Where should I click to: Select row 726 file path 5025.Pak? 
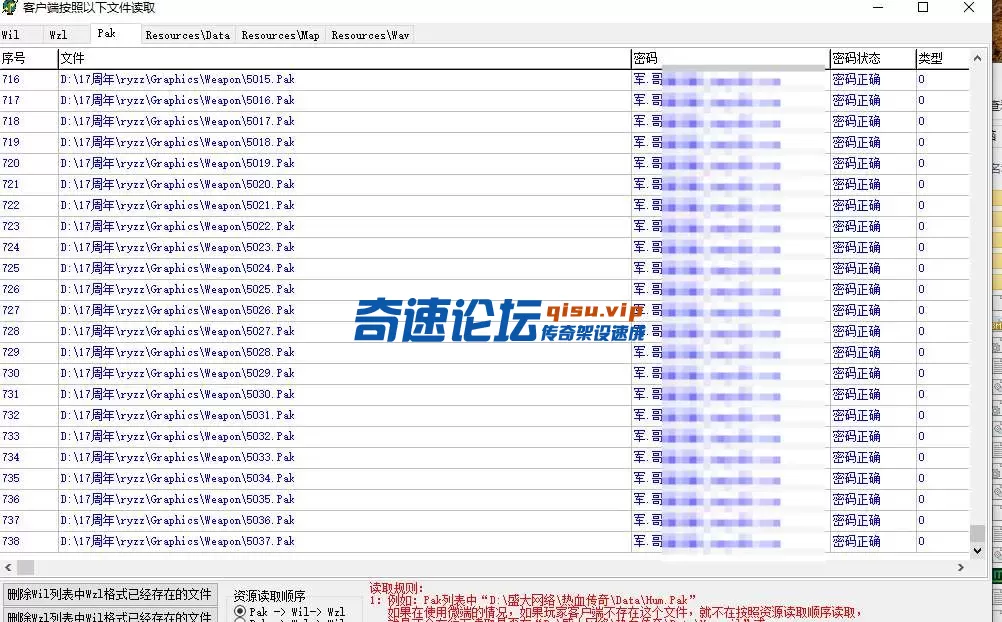click(178, 289)
